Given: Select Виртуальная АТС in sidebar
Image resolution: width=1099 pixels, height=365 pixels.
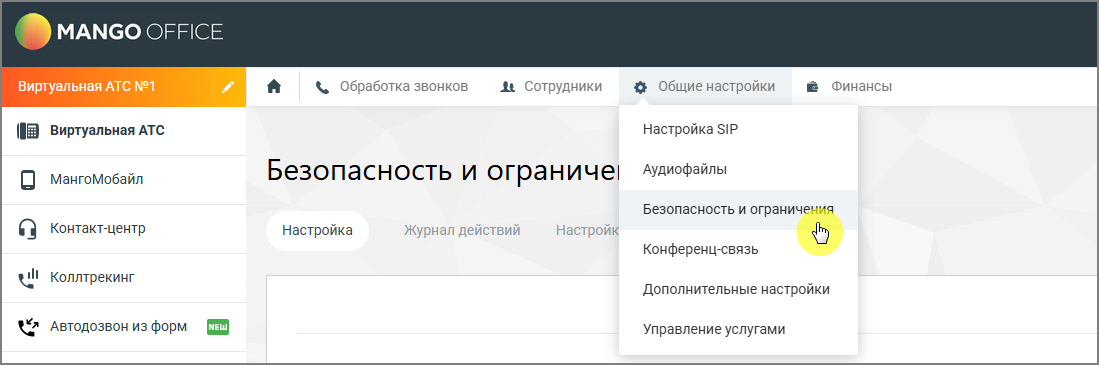Looking at the screenshot, I should click(x=123, y=131).
